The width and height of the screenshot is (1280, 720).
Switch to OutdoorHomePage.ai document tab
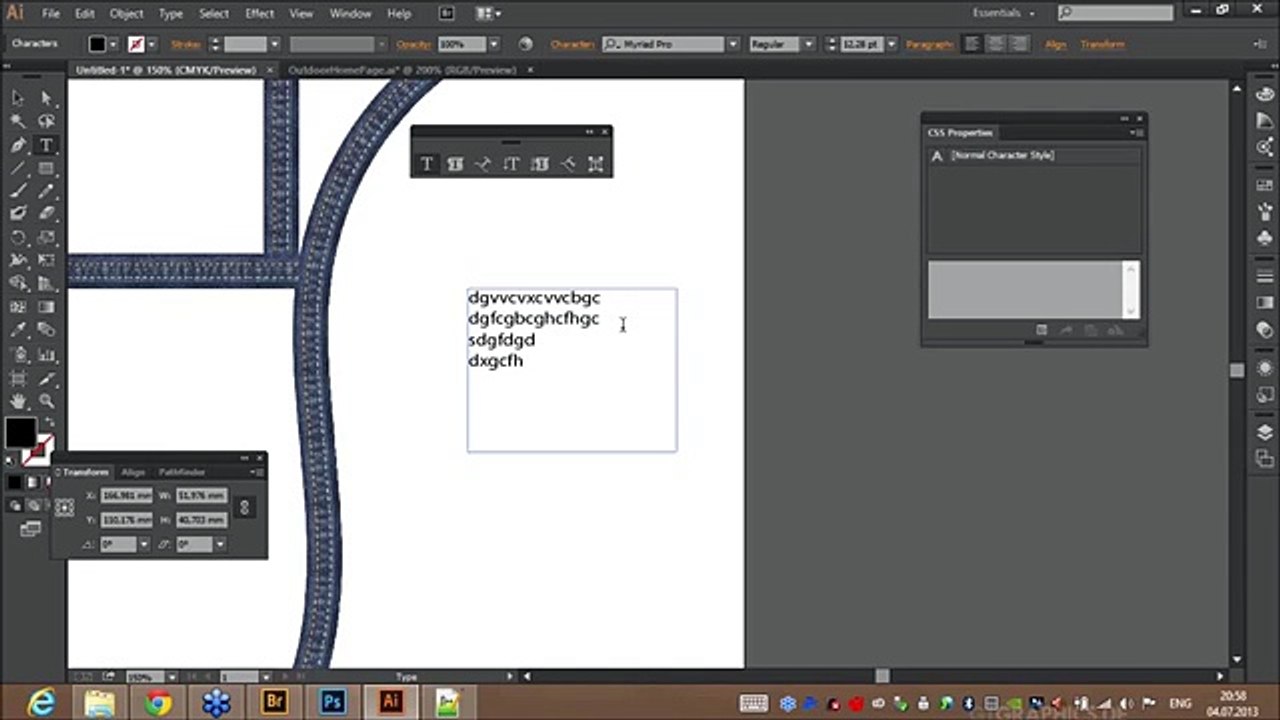(402, 70)
